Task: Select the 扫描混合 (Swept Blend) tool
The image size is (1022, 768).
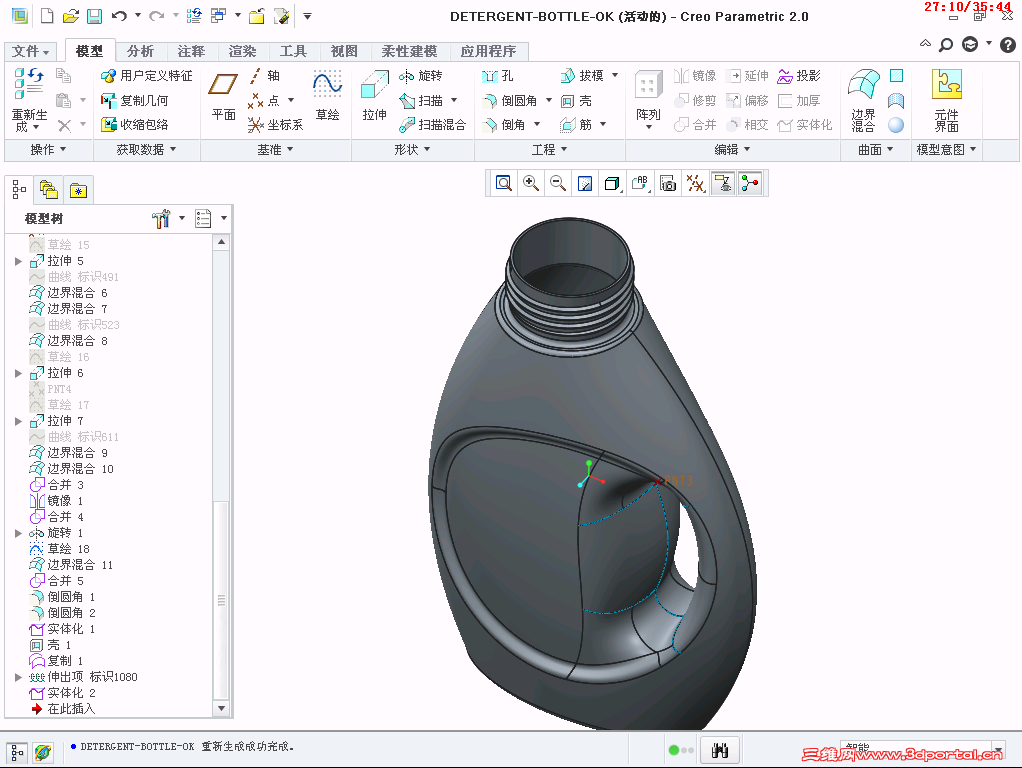Action: tap(433, 125)
